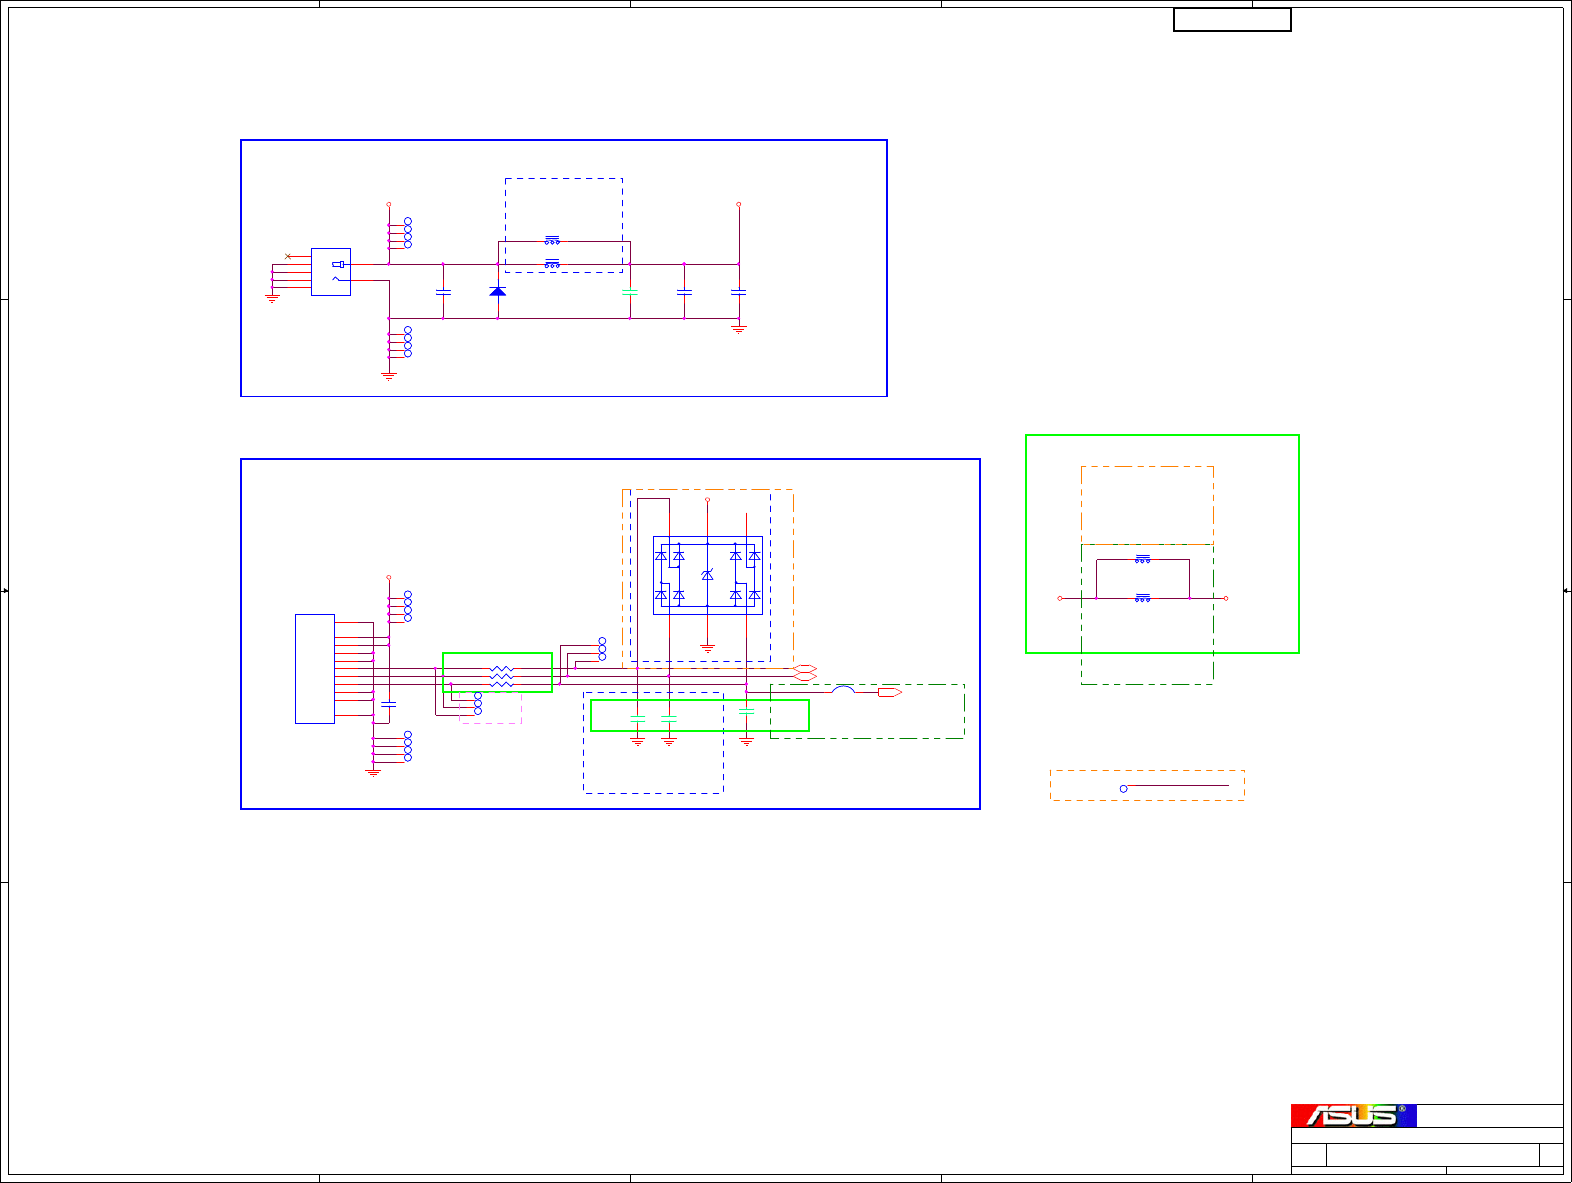Screen dimensions: 1572x1183
Task: Click the blue capacitor beside the lower connector
Action: point(389,704)
